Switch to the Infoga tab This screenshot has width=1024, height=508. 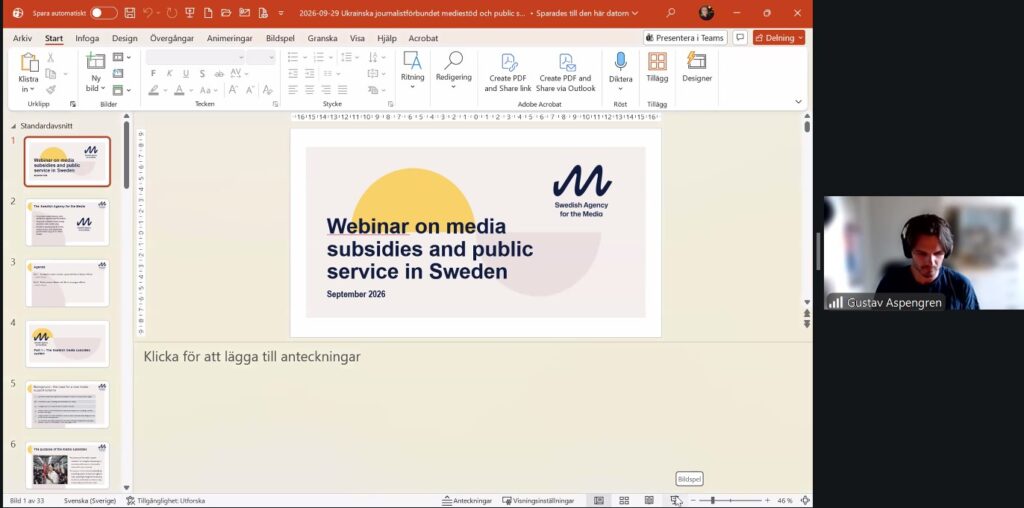87,39
